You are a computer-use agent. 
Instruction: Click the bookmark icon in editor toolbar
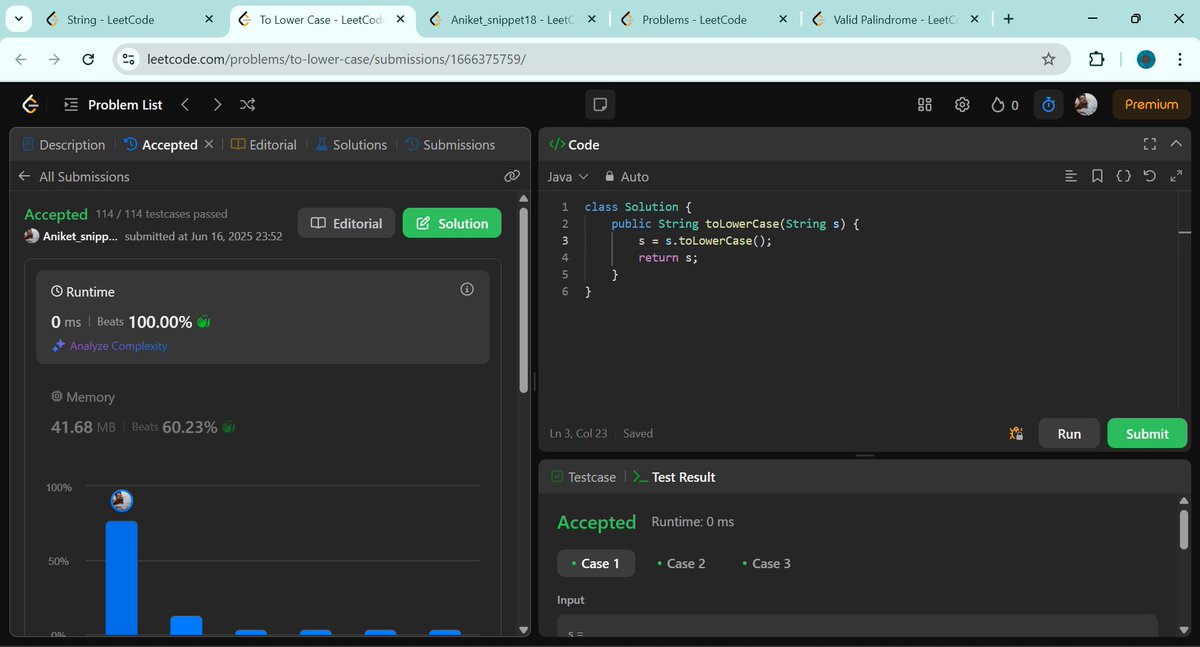pyautogui.click(x=1097, y=176)
